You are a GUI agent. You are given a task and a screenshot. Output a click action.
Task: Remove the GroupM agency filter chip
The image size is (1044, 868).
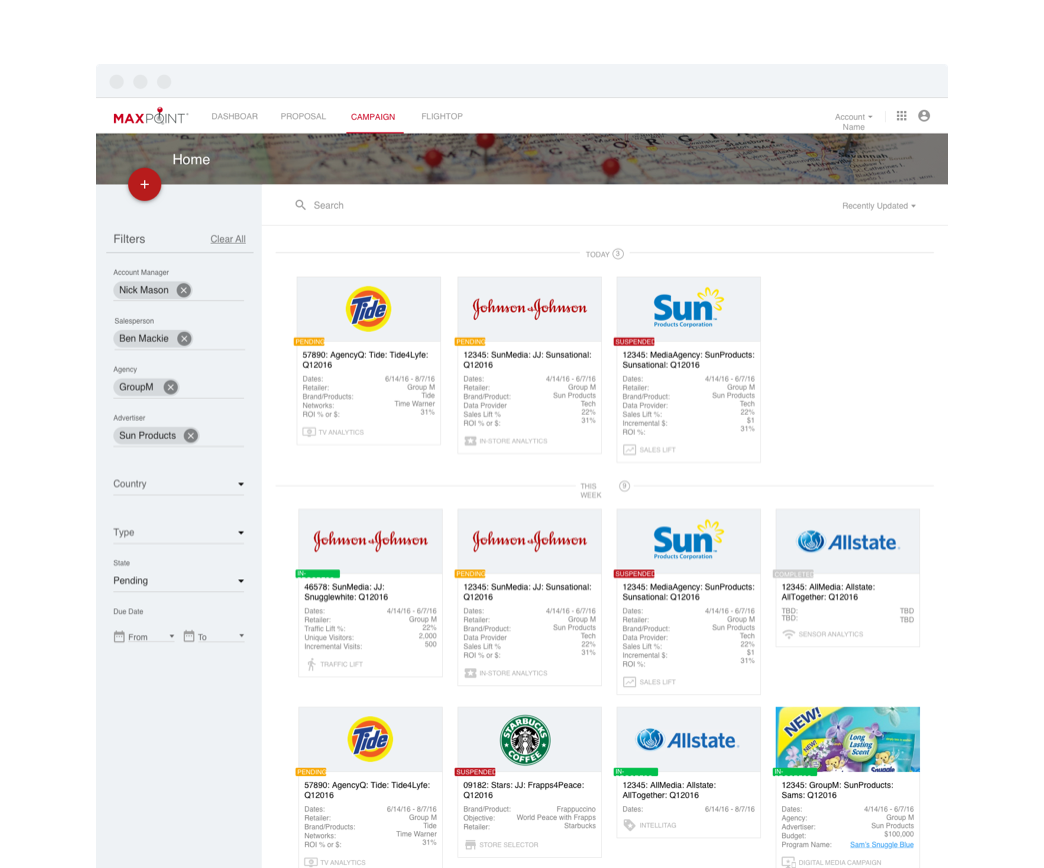point(170,387)
